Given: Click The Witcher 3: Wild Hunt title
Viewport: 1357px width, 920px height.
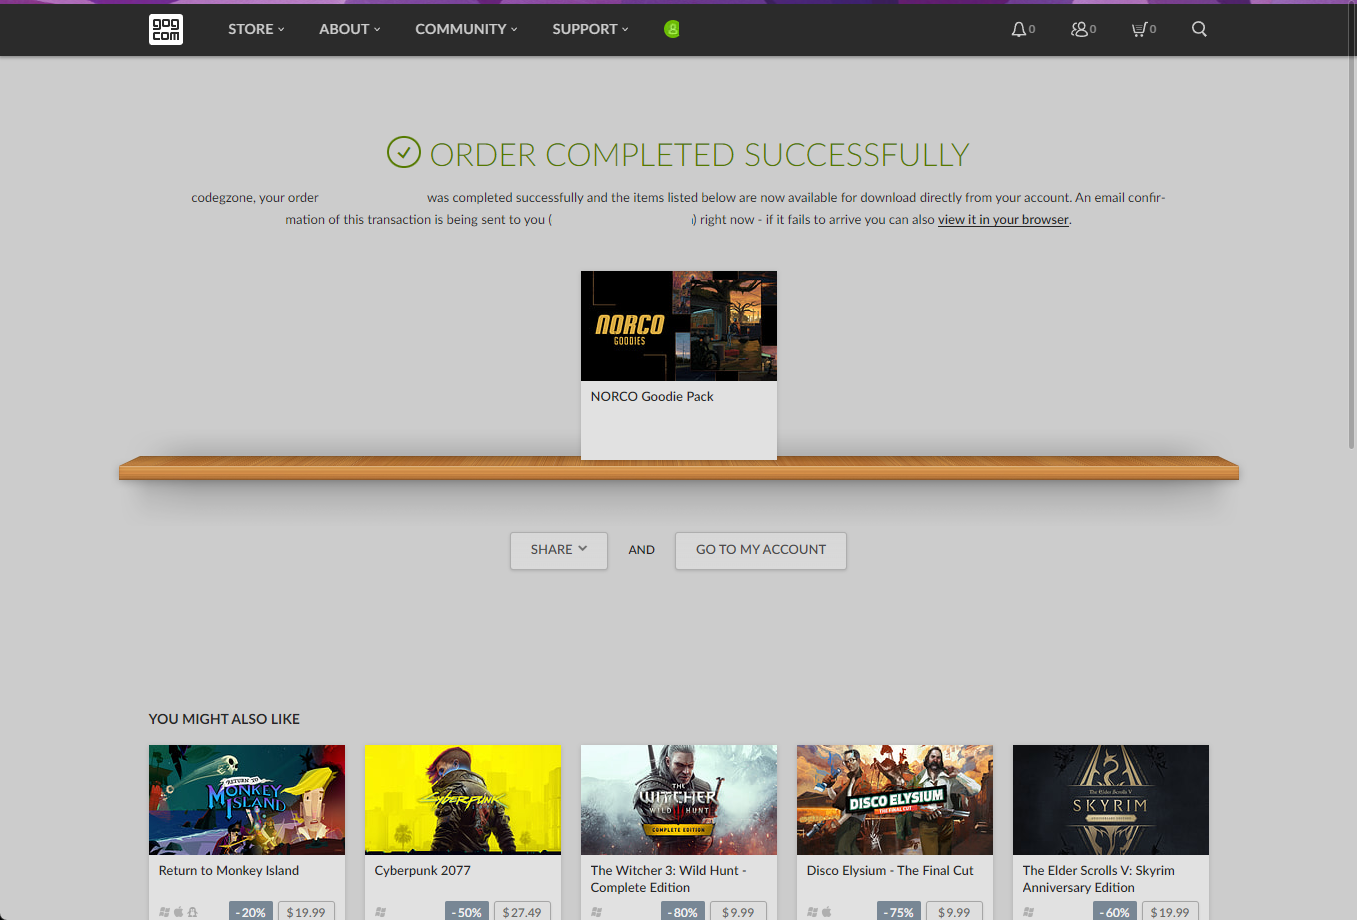Looking at the screenshot, I should (669, 879).
